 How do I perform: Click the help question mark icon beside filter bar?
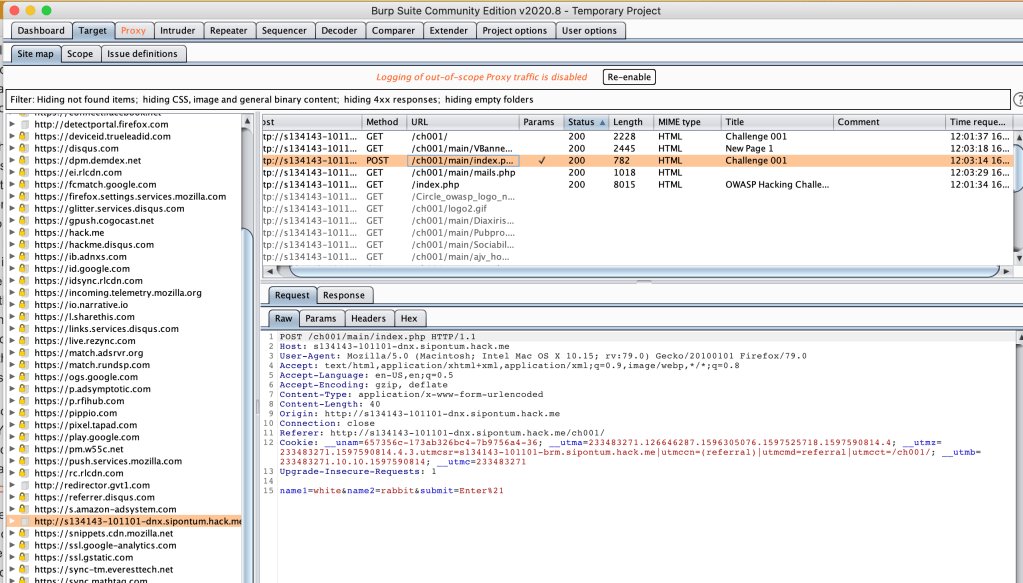pyautogui.click(x=1018, y=100)
